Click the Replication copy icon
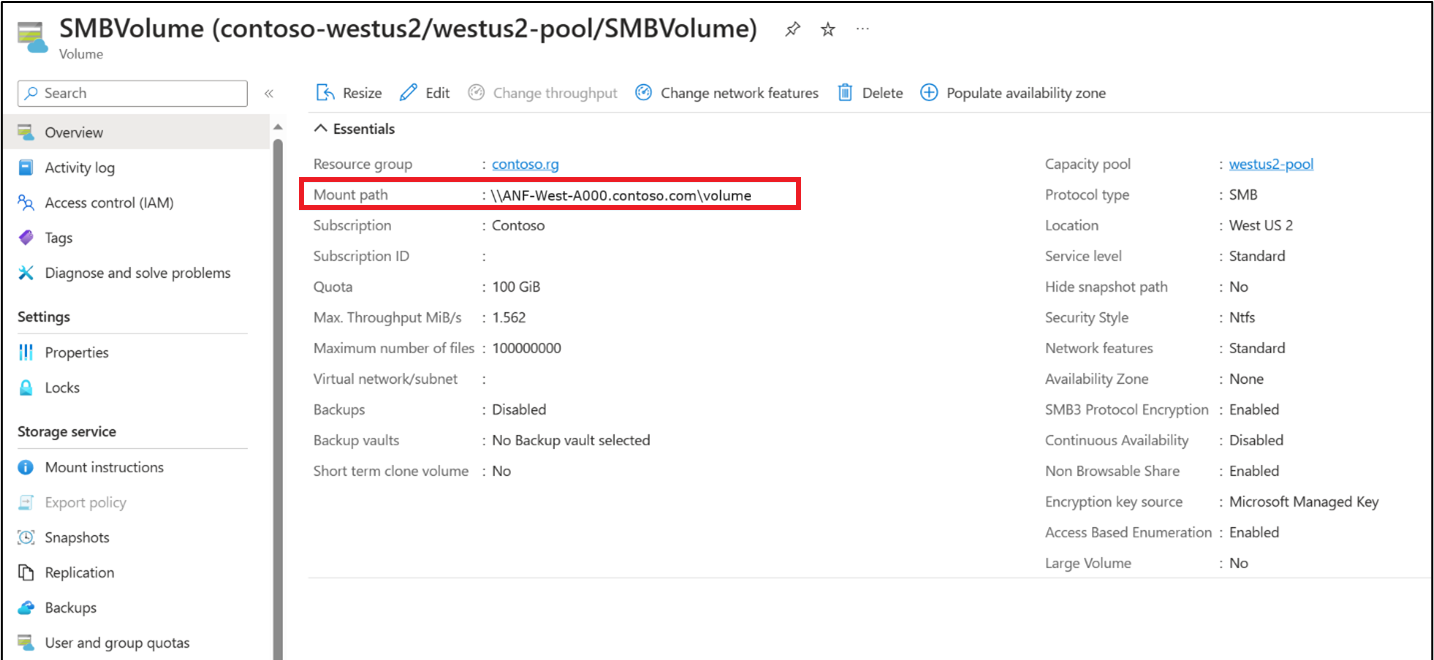Image resolution: width=1434 pixels, height=660 pixels. tap(26, 573)
